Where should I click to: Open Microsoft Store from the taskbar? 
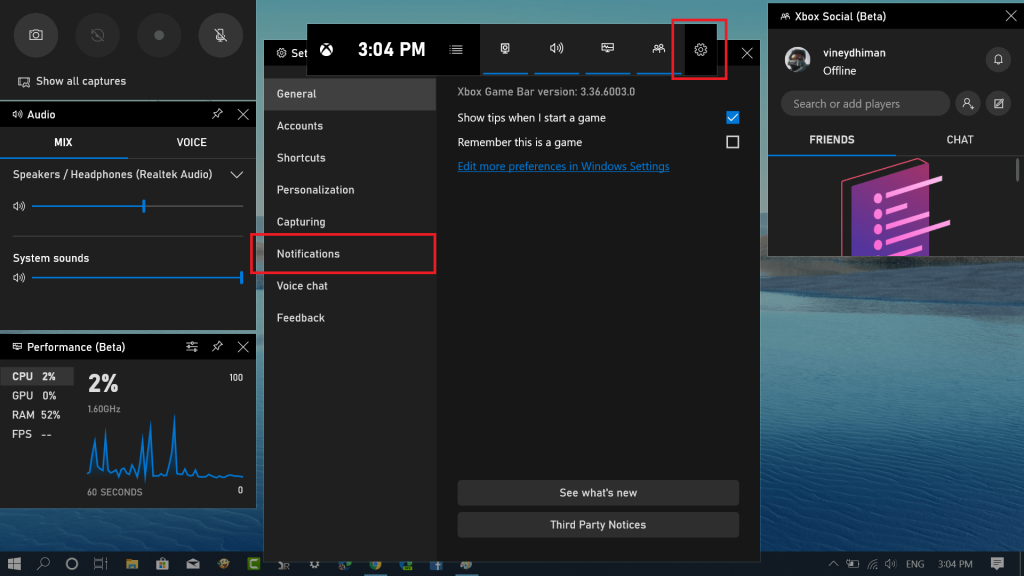162,564
